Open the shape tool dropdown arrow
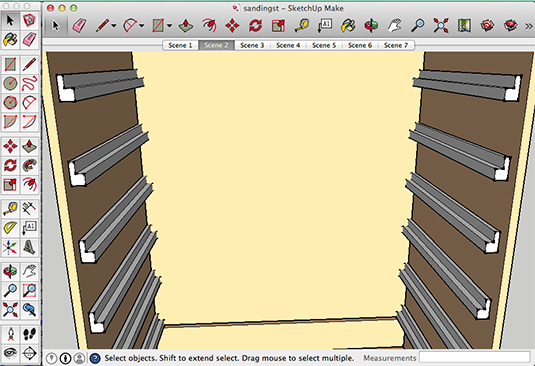535x366 pixels. [169, 26]
